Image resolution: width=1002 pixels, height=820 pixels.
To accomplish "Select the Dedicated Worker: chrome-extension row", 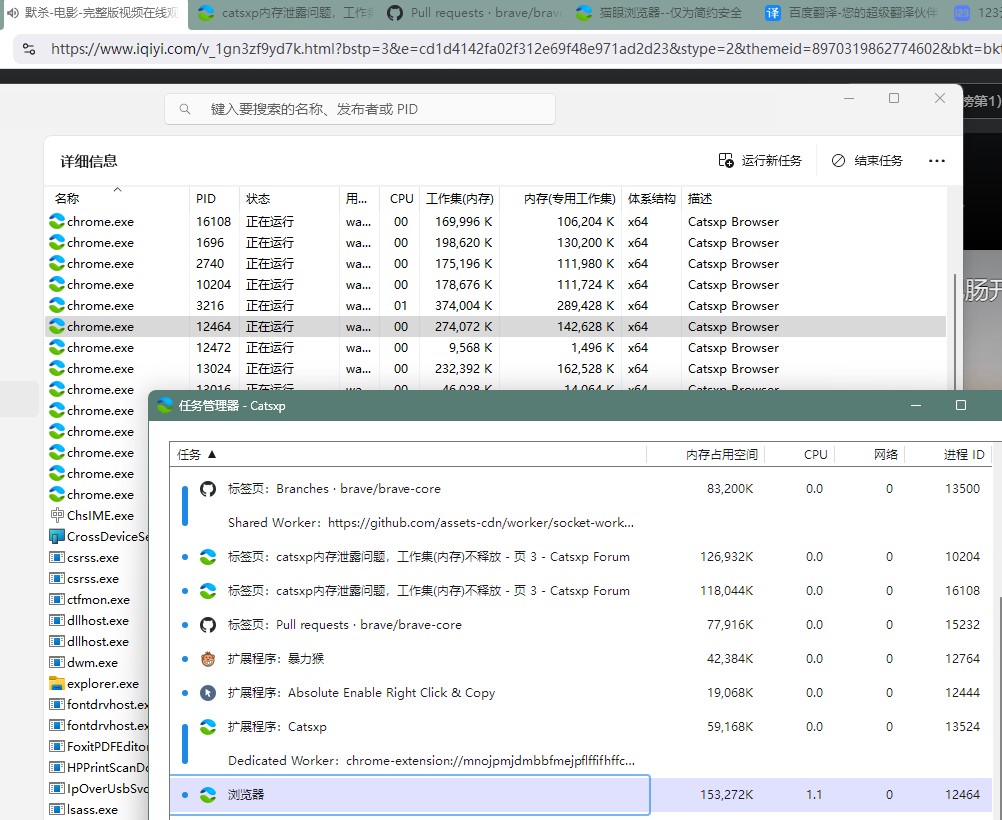I will pyautogui.click(x=431, y=761).
